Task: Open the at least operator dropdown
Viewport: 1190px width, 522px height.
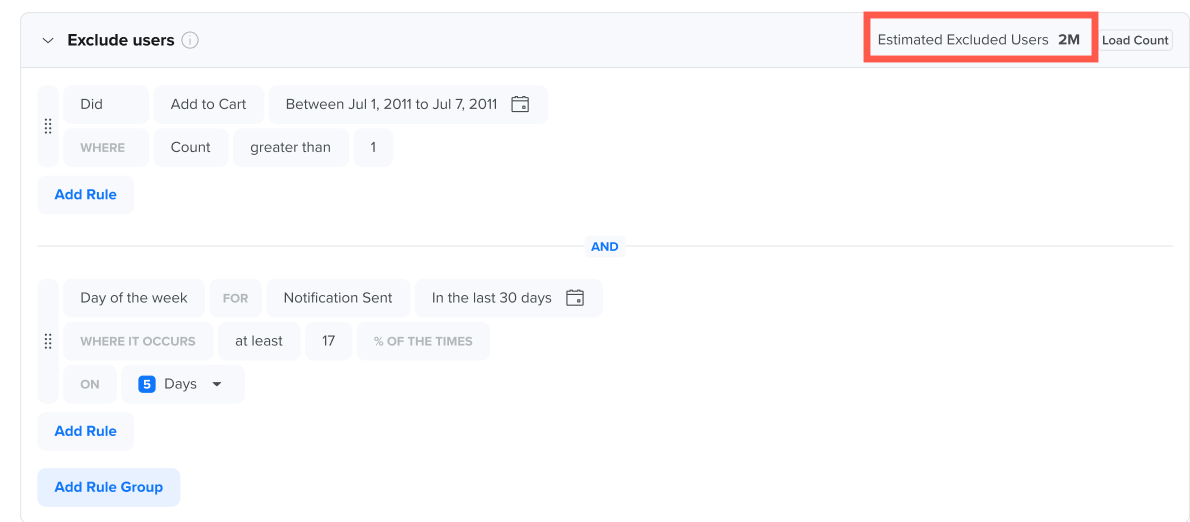Action: click(x=259, y=341)
